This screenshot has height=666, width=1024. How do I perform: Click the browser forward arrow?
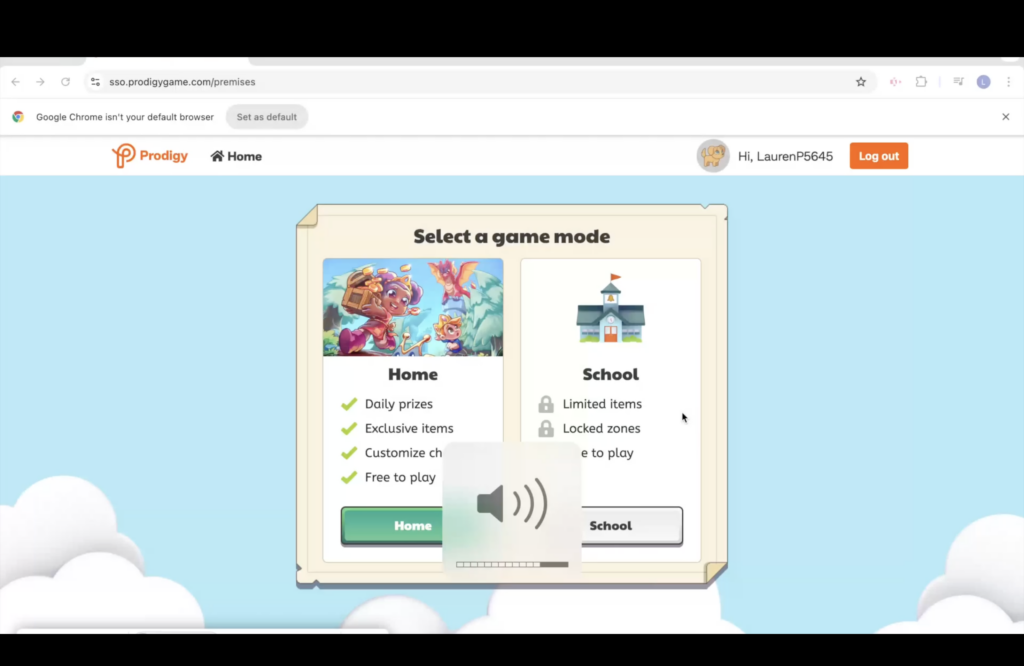click(x=40, y=82)
